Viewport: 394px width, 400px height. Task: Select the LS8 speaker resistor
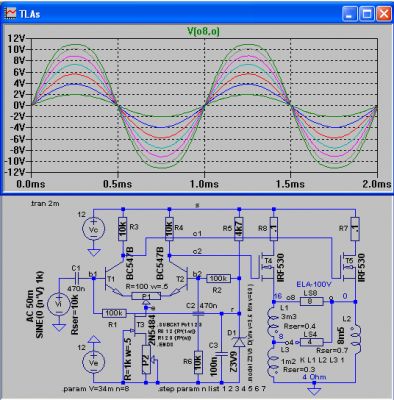pyautogui.click(x=311, y=302)
